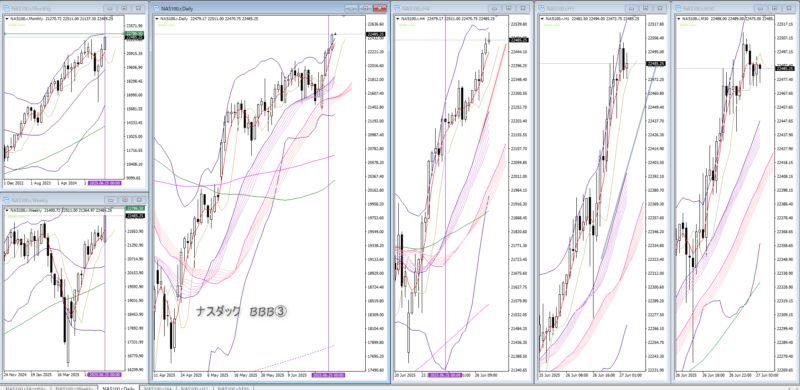Open the NAS100.r,H4 chart tab
800x390 pixels.
(157, 388)
